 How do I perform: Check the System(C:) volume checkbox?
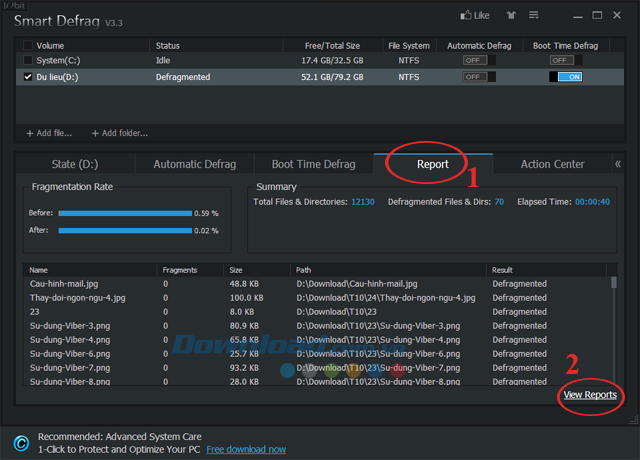[x=27, y=61]
